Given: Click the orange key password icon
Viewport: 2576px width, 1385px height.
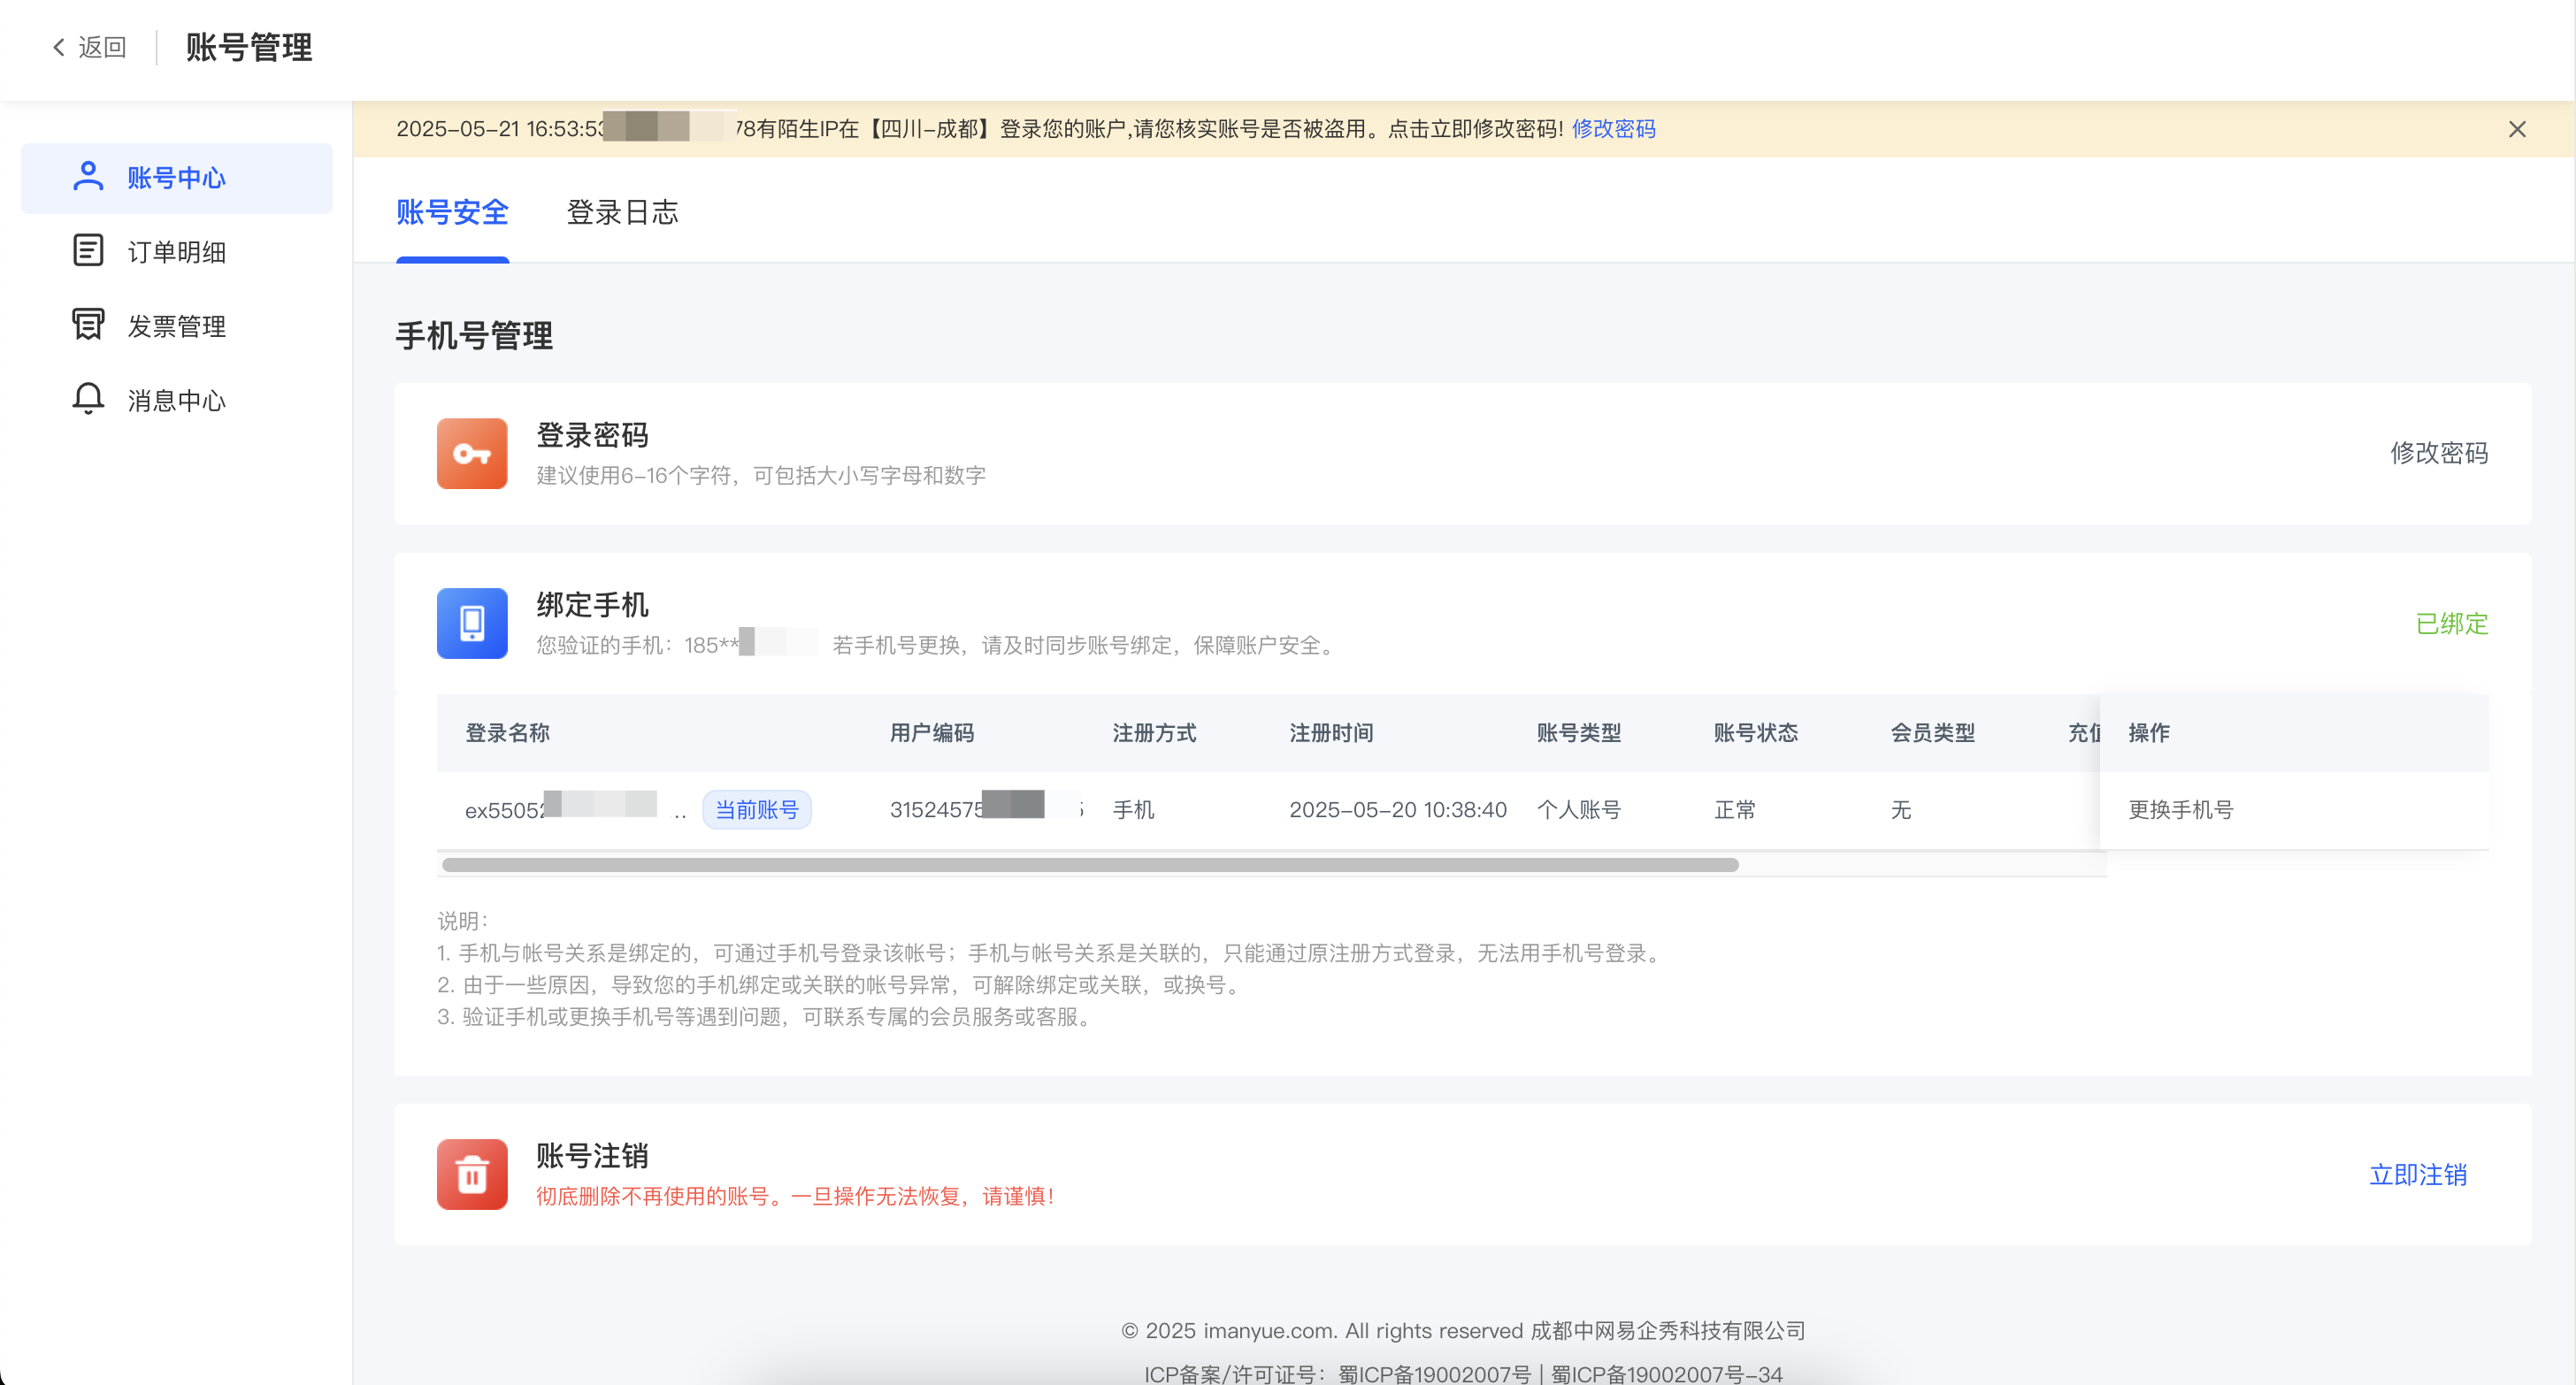Looking at the screenshot, I should click(x=472, y=453).
